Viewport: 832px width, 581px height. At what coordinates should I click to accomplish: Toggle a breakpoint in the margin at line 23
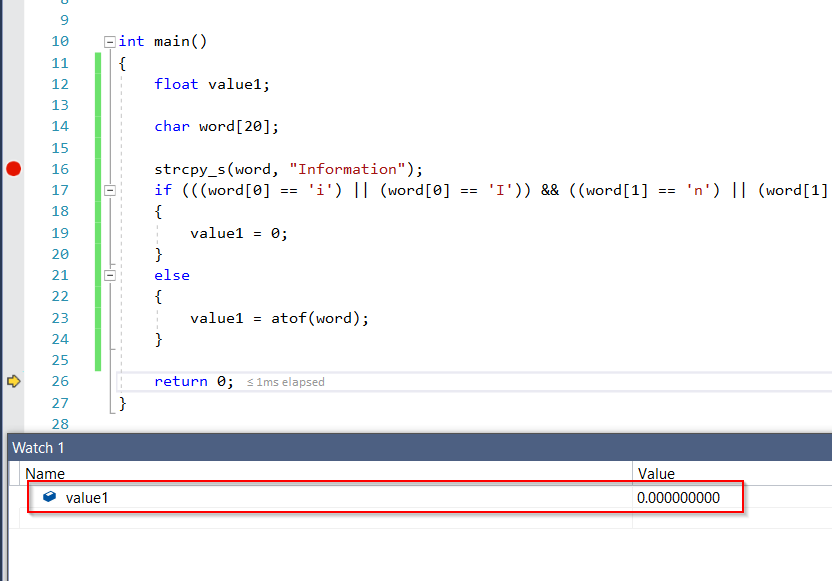13,318
